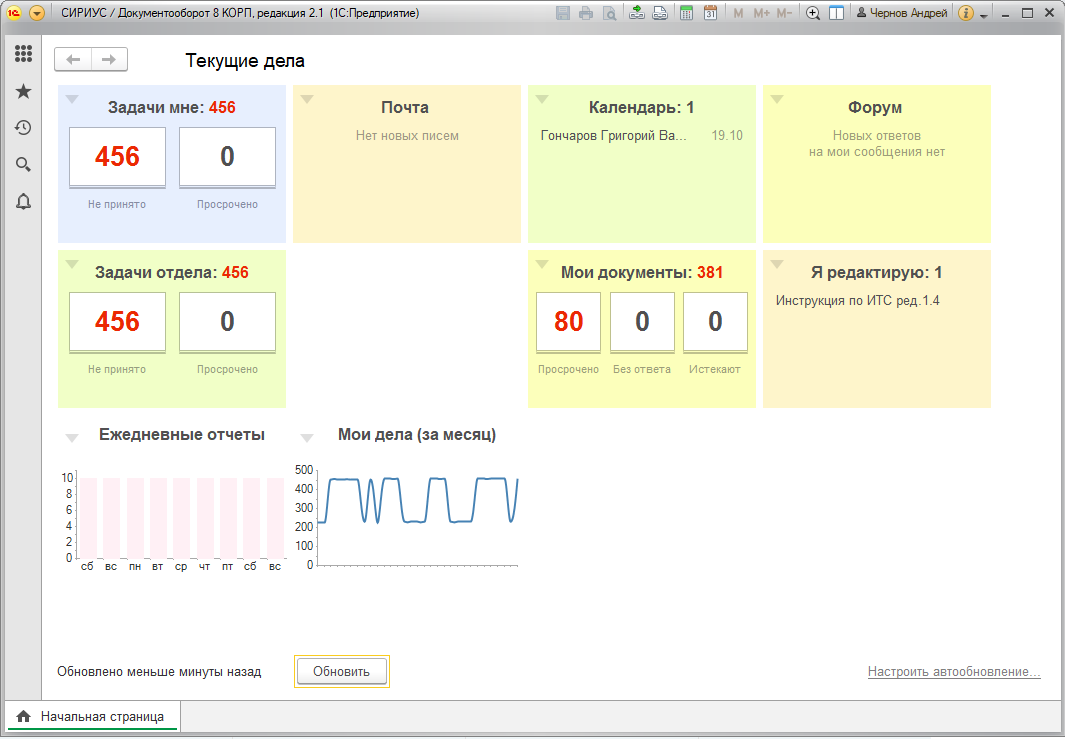Open the Мои документы widget triangle
The width and height of the screenshot is (1065, 739).
[x=542, y=264]
